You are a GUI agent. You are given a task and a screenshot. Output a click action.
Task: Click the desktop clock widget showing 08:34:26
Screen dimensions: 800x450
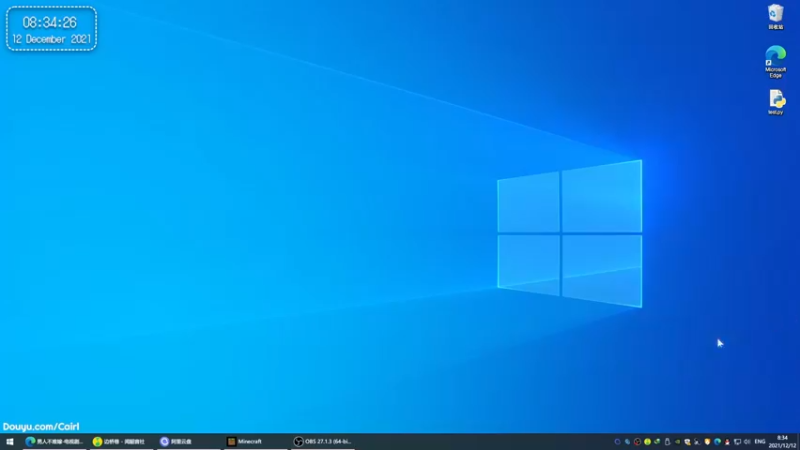[x=51, y=29]
